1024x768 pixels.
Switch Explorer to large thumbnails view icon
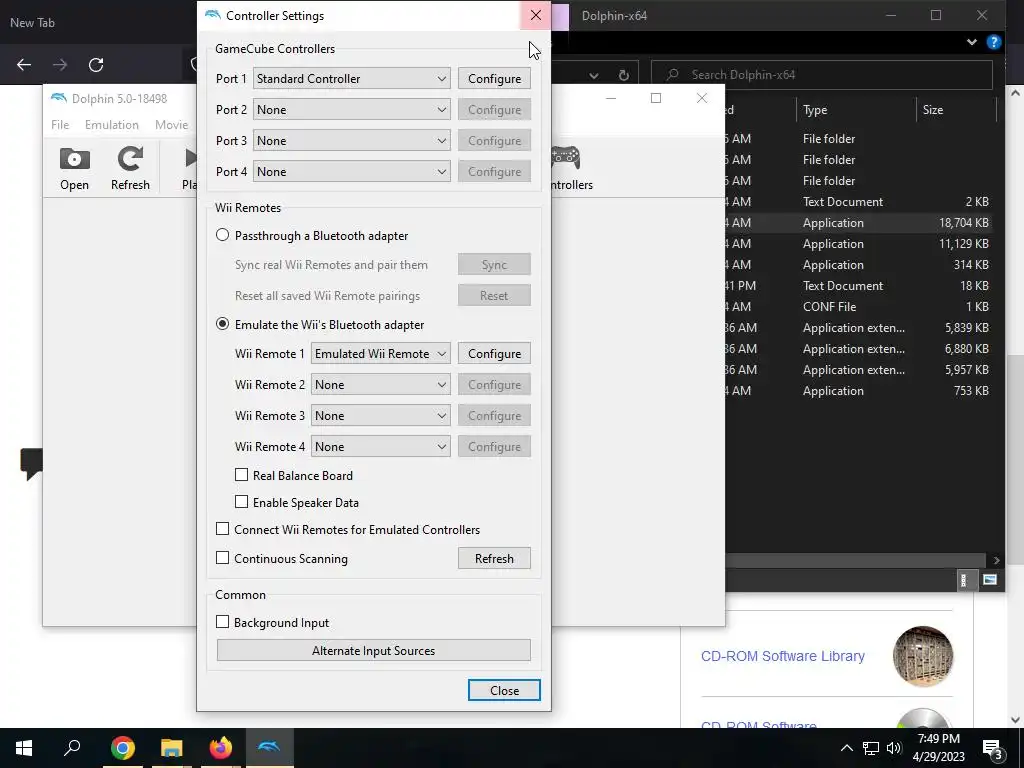pyautogui.click(x=990, y=580)
